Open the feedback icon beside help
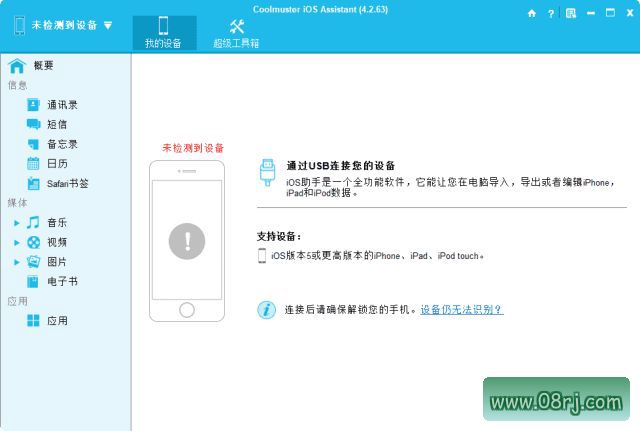This screenshot has width=640, height=431. [x=569, y=14]
